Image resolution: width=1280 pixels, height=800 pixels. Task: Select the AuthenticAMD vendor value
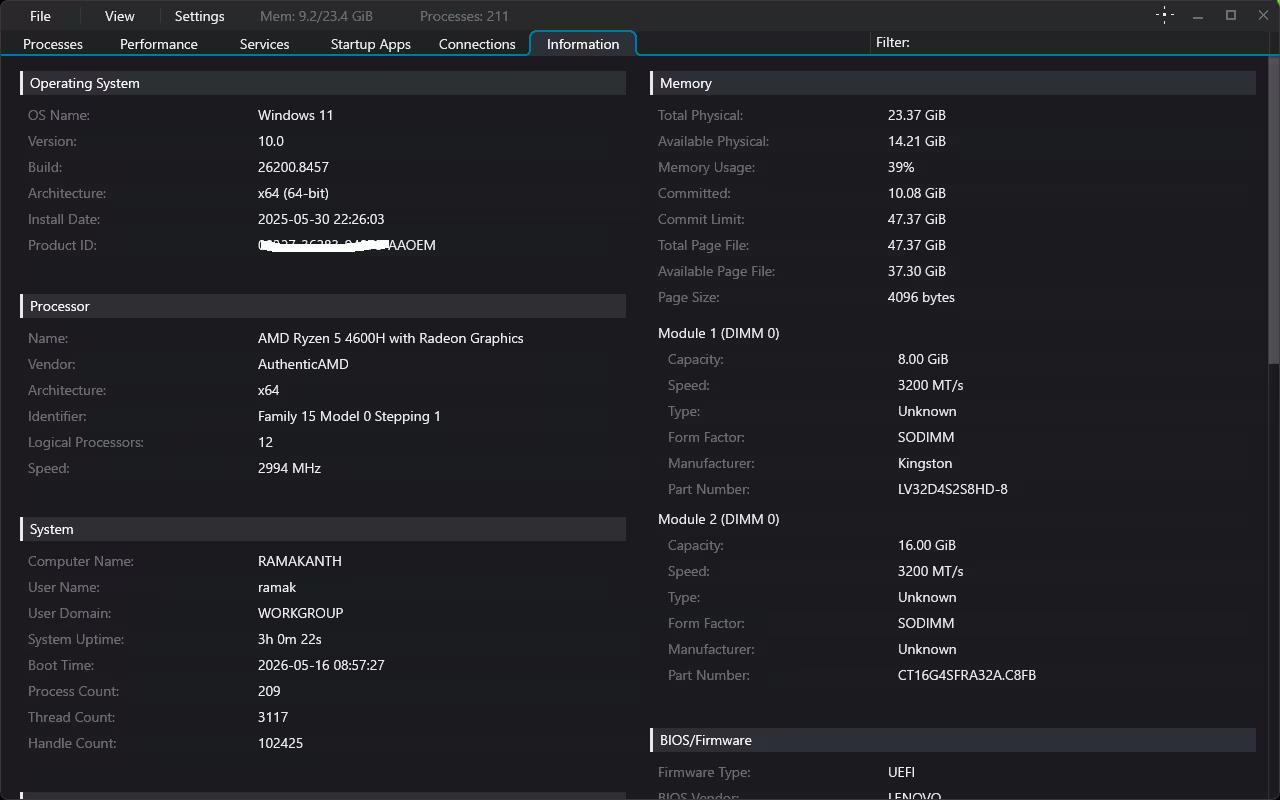pyautogui.click(x=303, y=364)
